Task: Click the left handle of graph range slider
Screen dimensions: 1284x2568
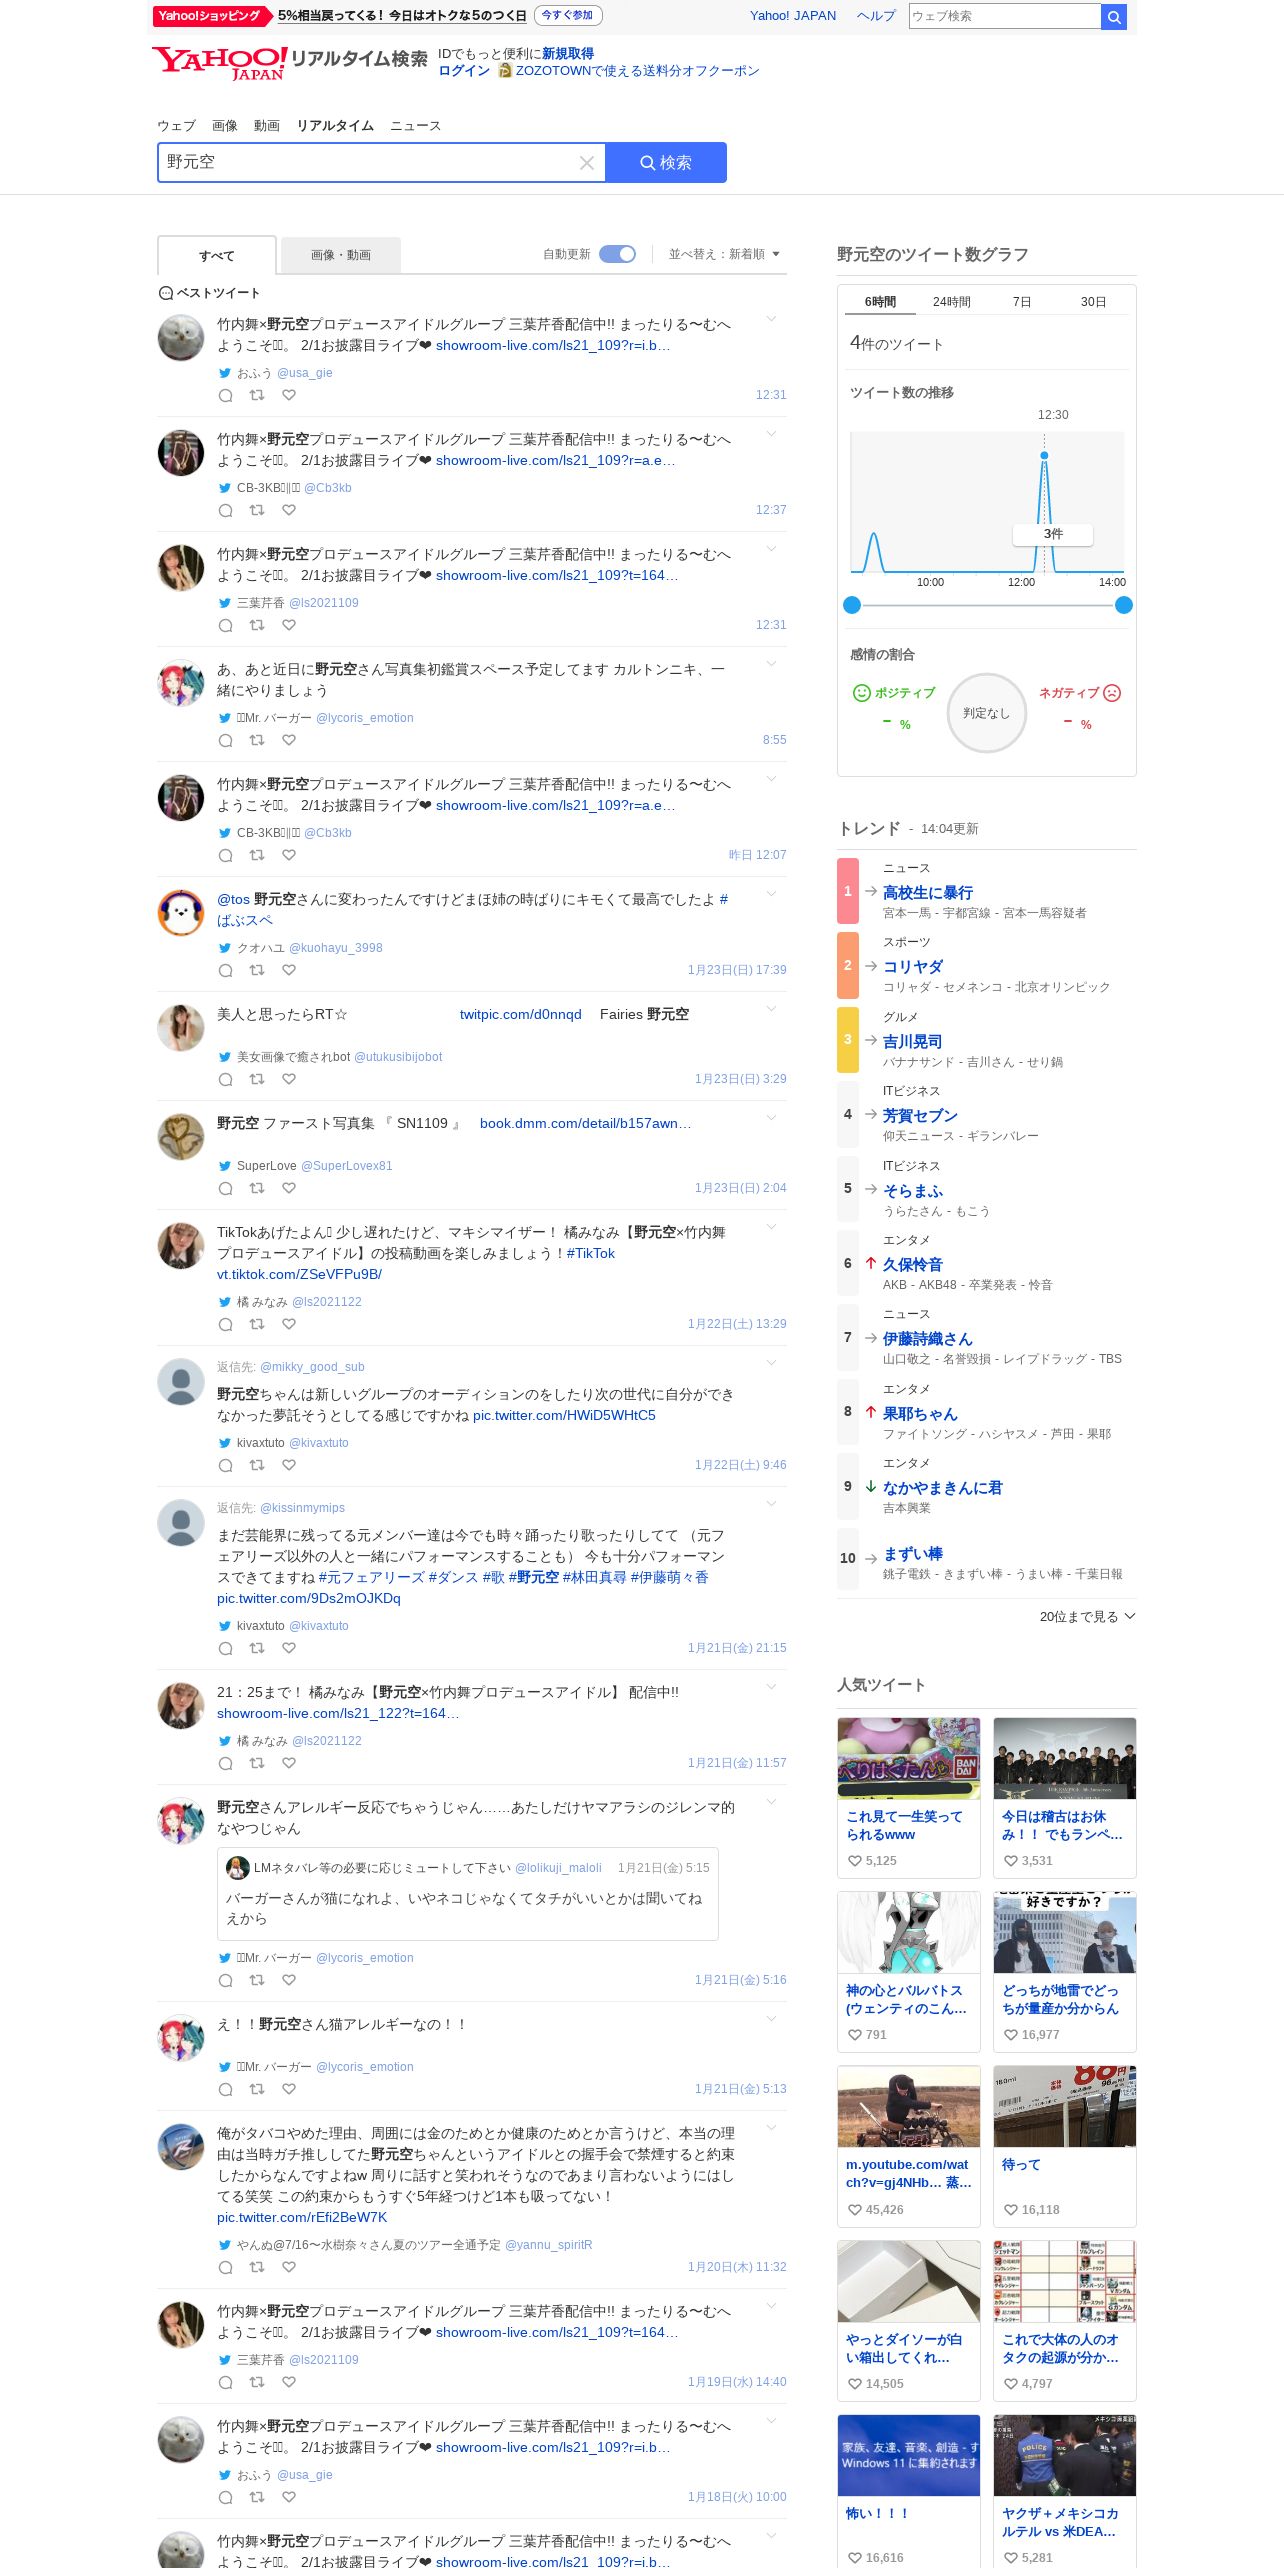Action: pos(852,605)
